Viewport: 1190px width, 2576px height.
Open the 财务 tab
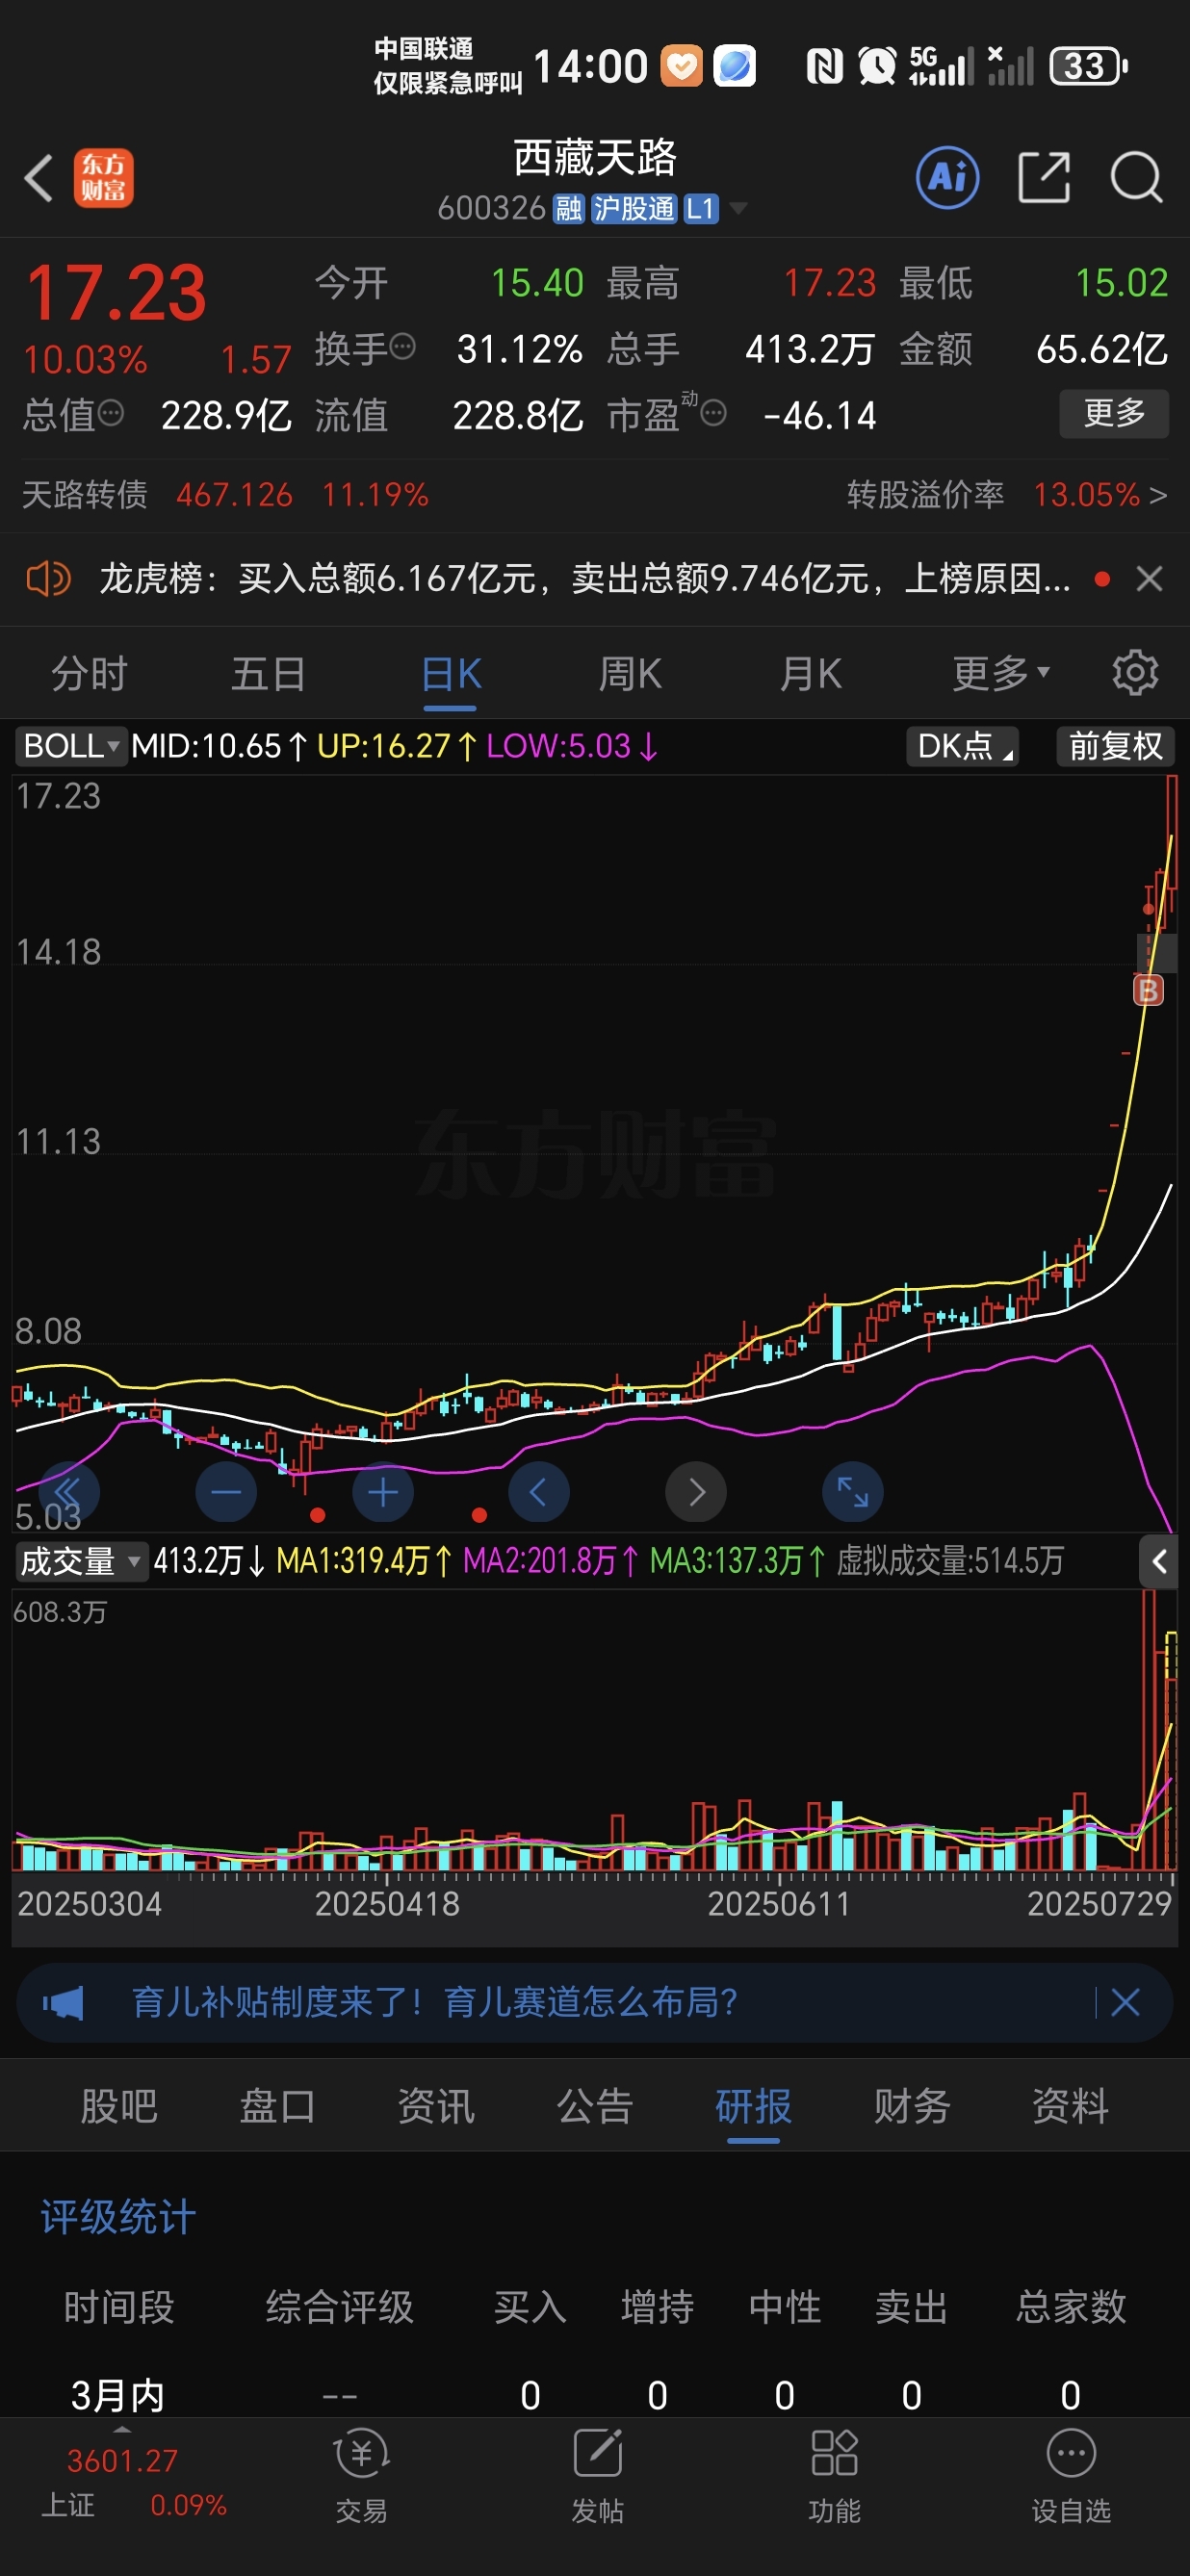coord(912,2106)
